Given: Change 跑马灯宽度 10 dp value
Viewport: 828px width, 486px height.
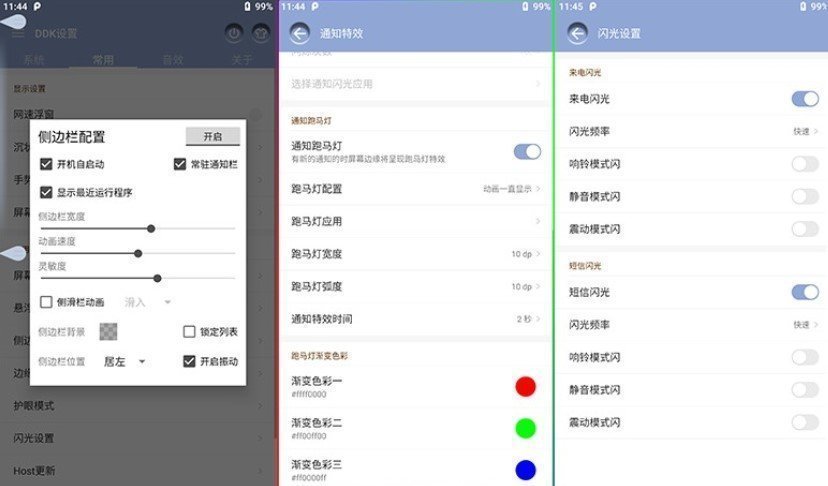Looking at the screenshot, I should [416, 254].
